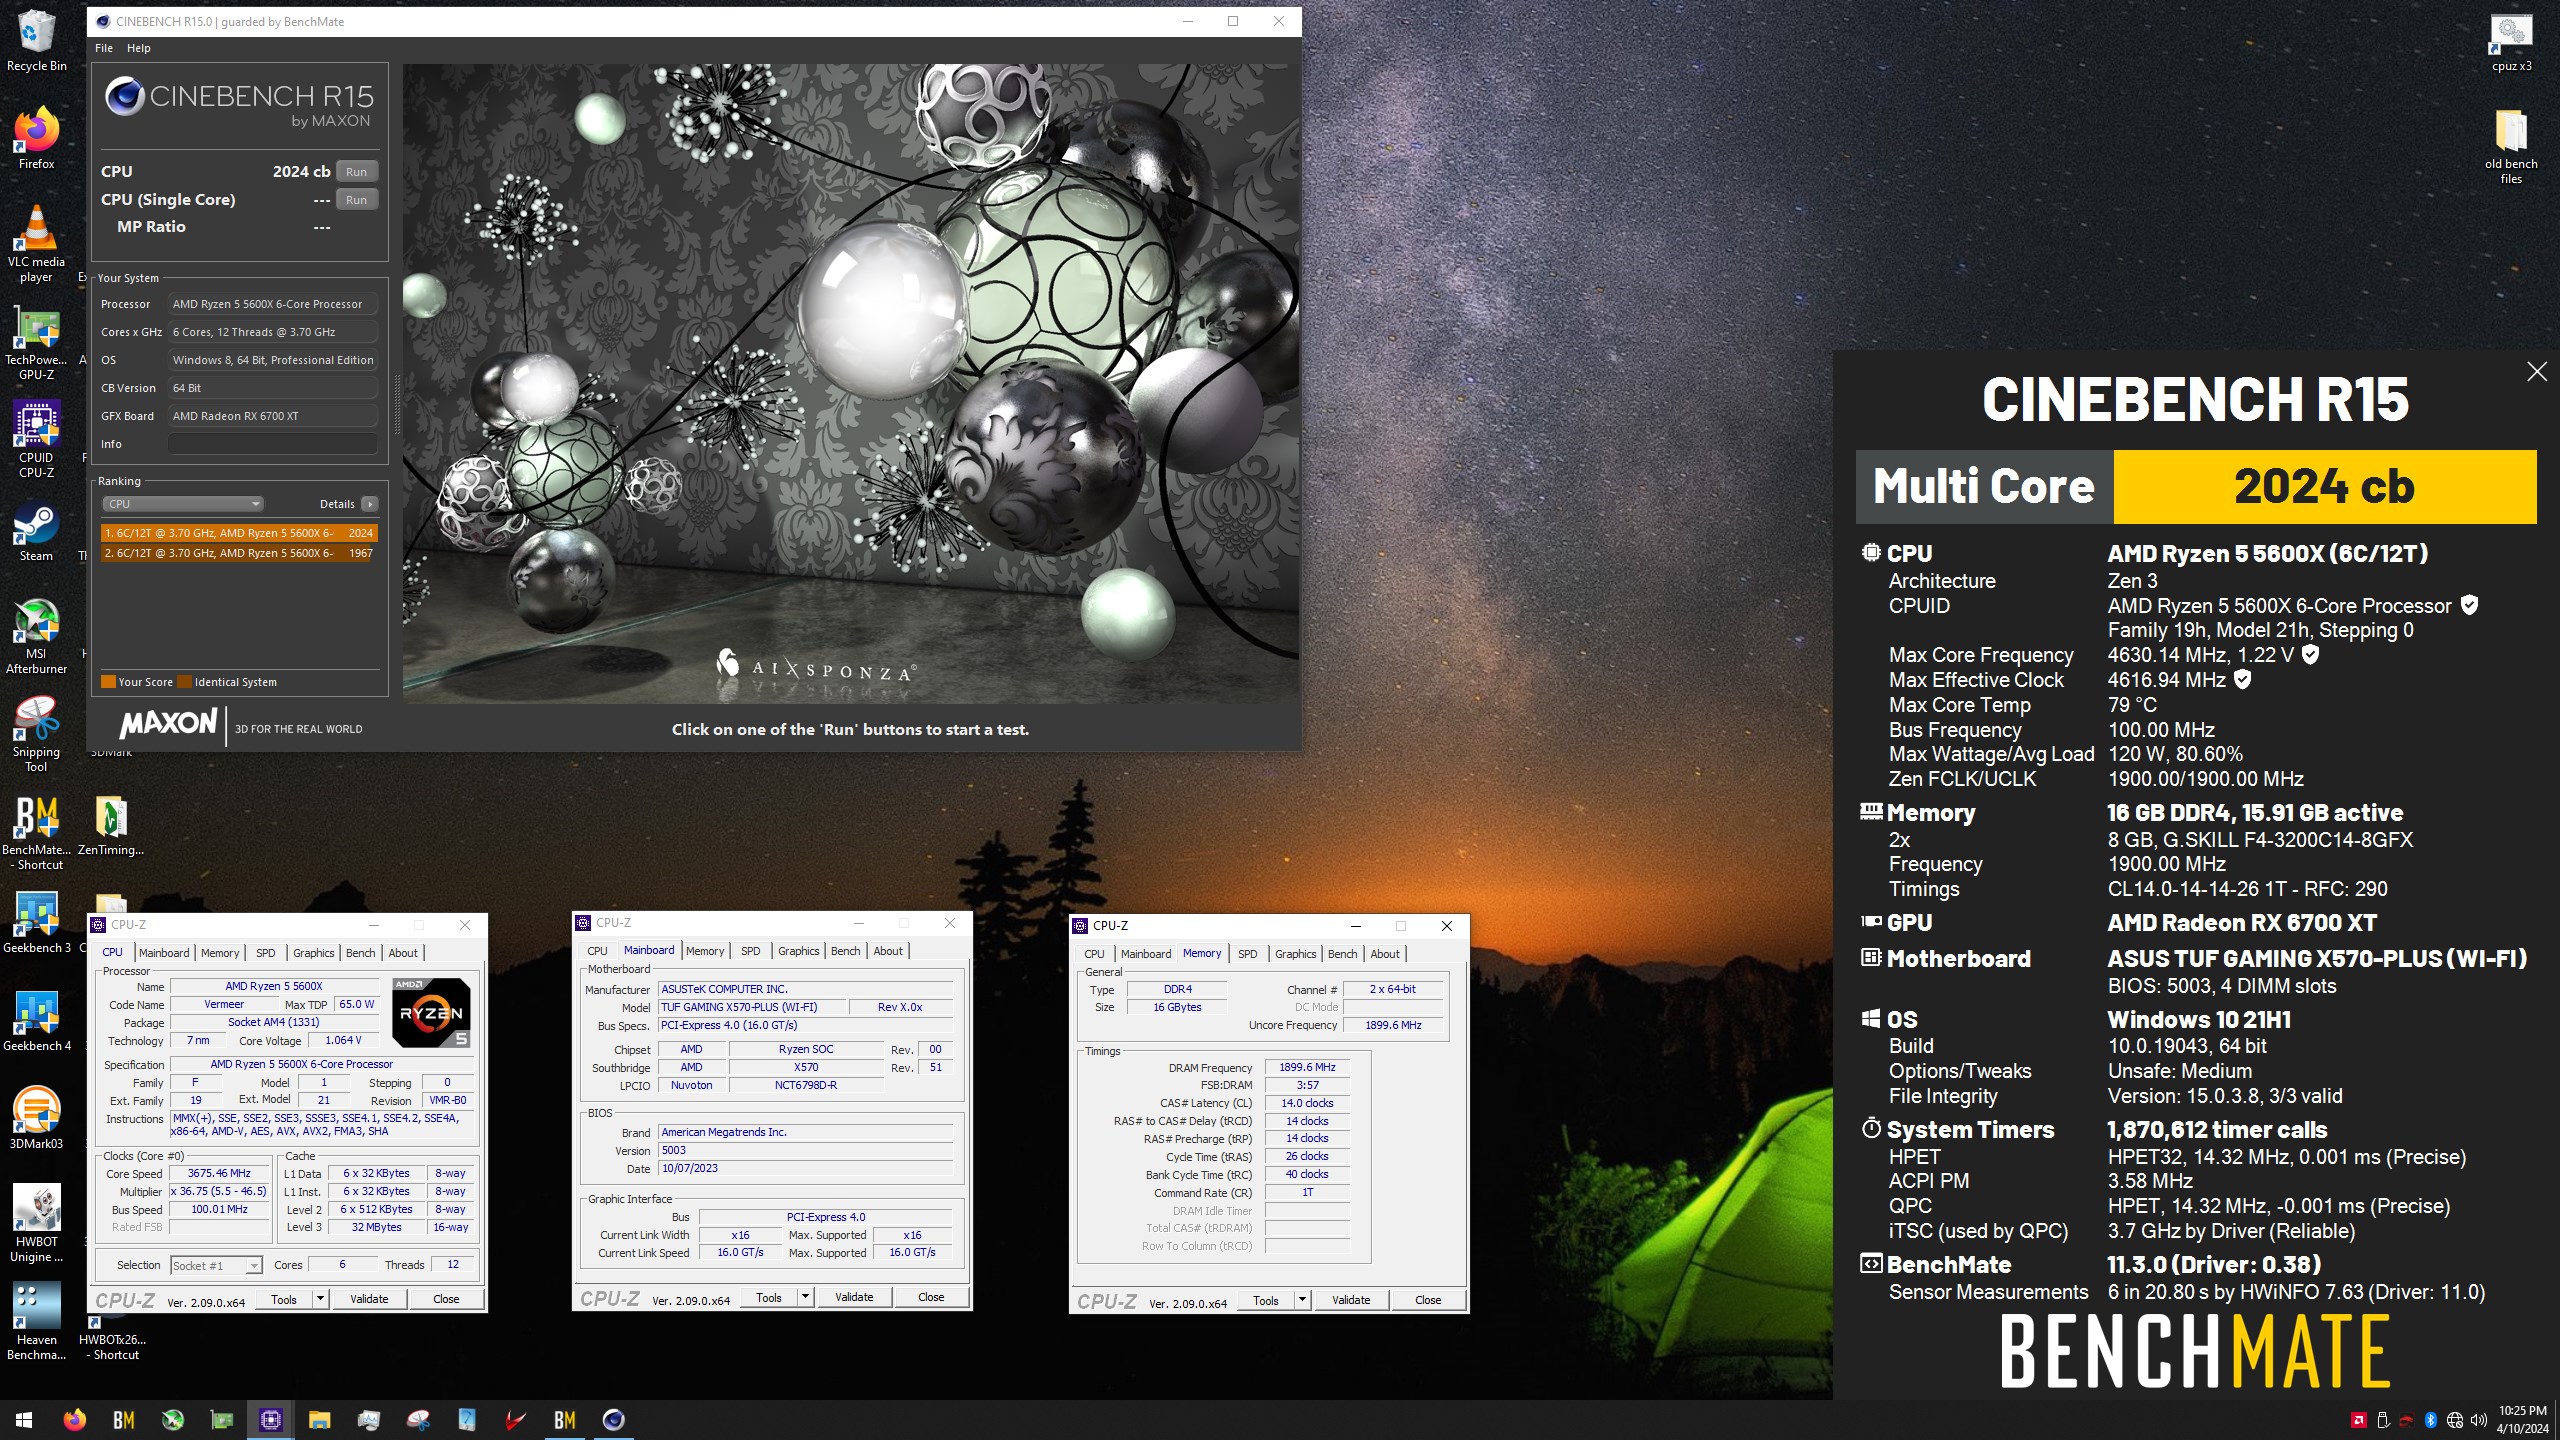This screenshot has height=1440, width=2560.
Task: Click Core Speed value 3675.46 MHz in CPU-Z
Action: click(220, 1173)
